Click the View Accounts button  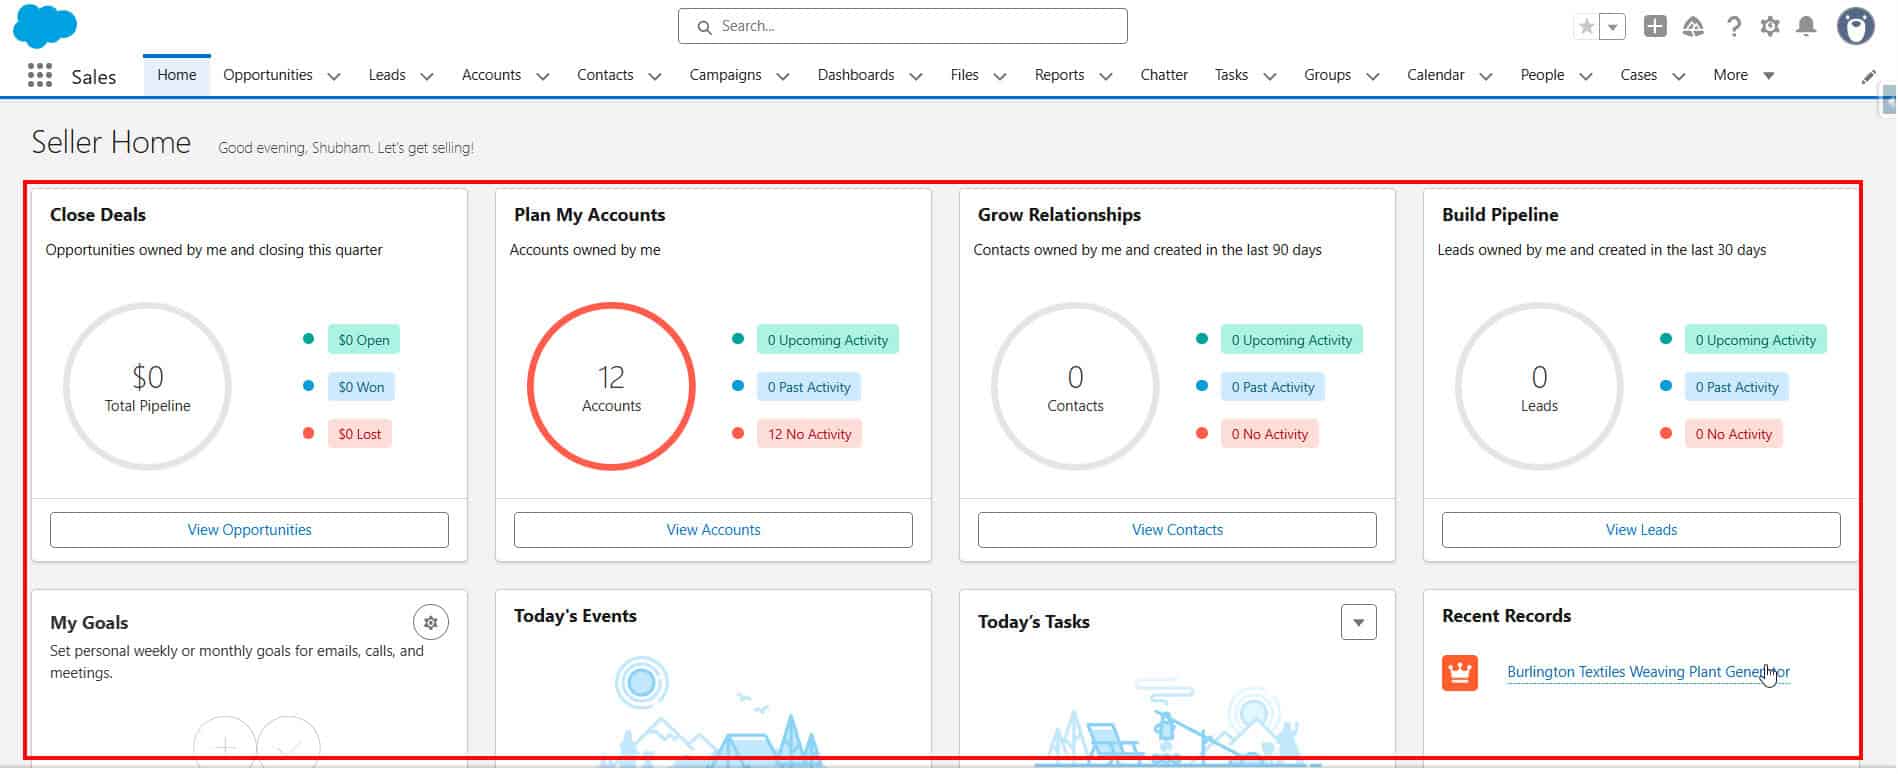pos(713,530)
